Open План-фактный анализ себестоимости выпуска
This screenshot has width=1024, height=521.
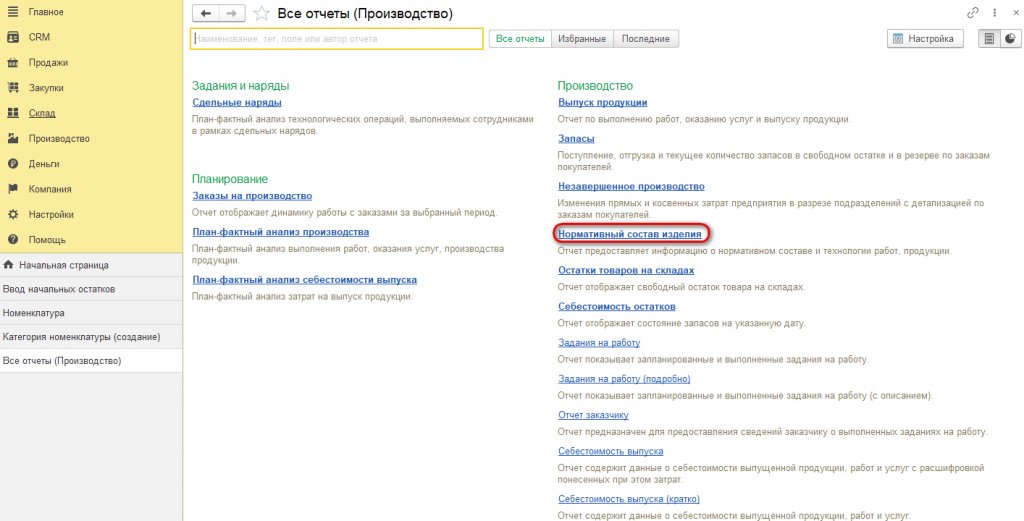point(305,279)
